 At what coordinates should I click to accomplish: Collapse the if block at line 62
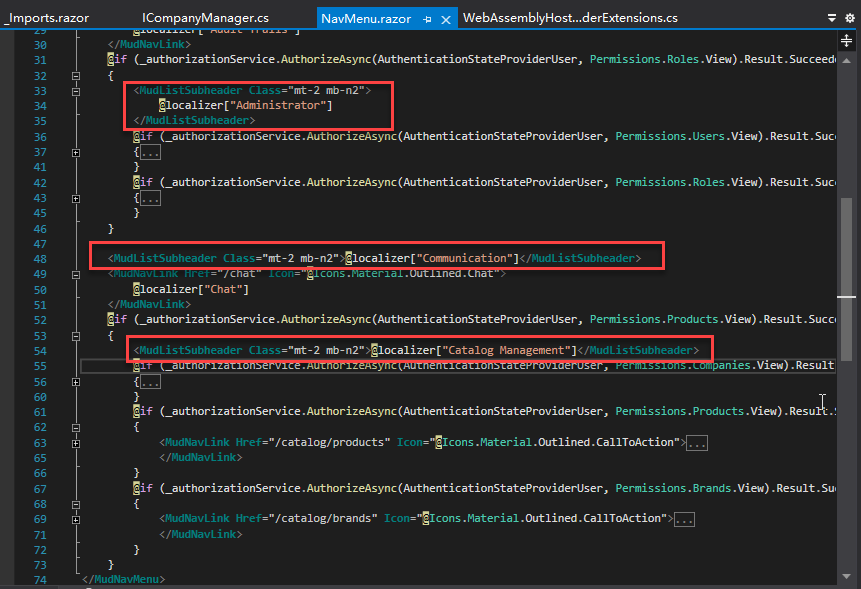click(x=75, y=426)
